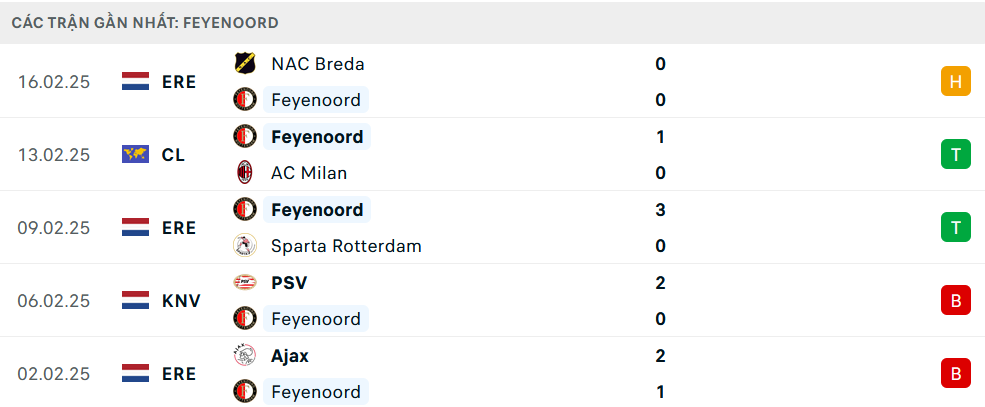985x407 pixels.
Task: Click the red B badge for 06.02.25
Action: (956, 301)
